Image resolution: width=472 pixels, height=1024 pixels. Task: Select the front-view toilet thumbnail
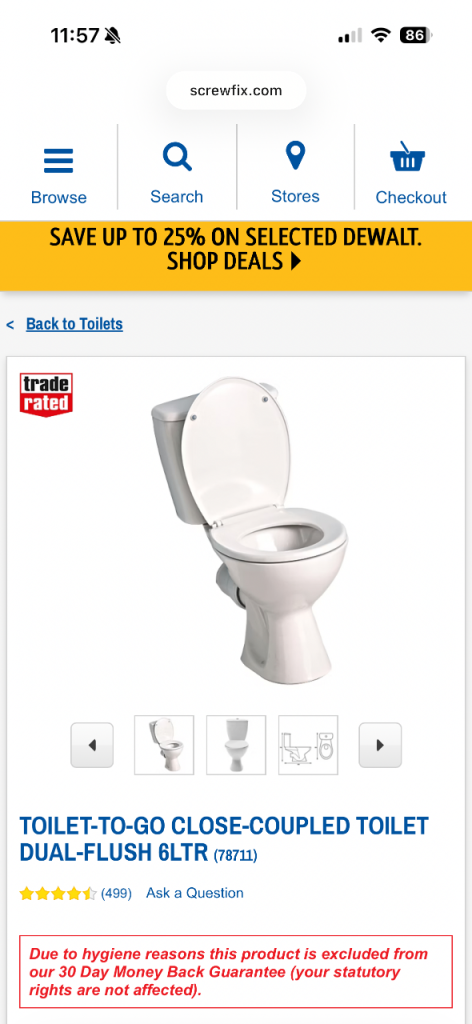click(x=236, y=745)
